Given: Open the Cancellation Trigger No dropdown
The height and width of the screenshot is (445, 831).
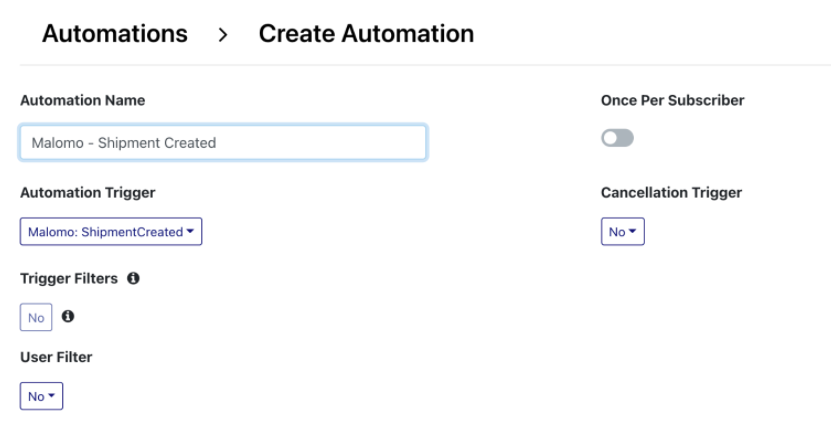Looking at the screenshot, I should [x=623, y=232].
